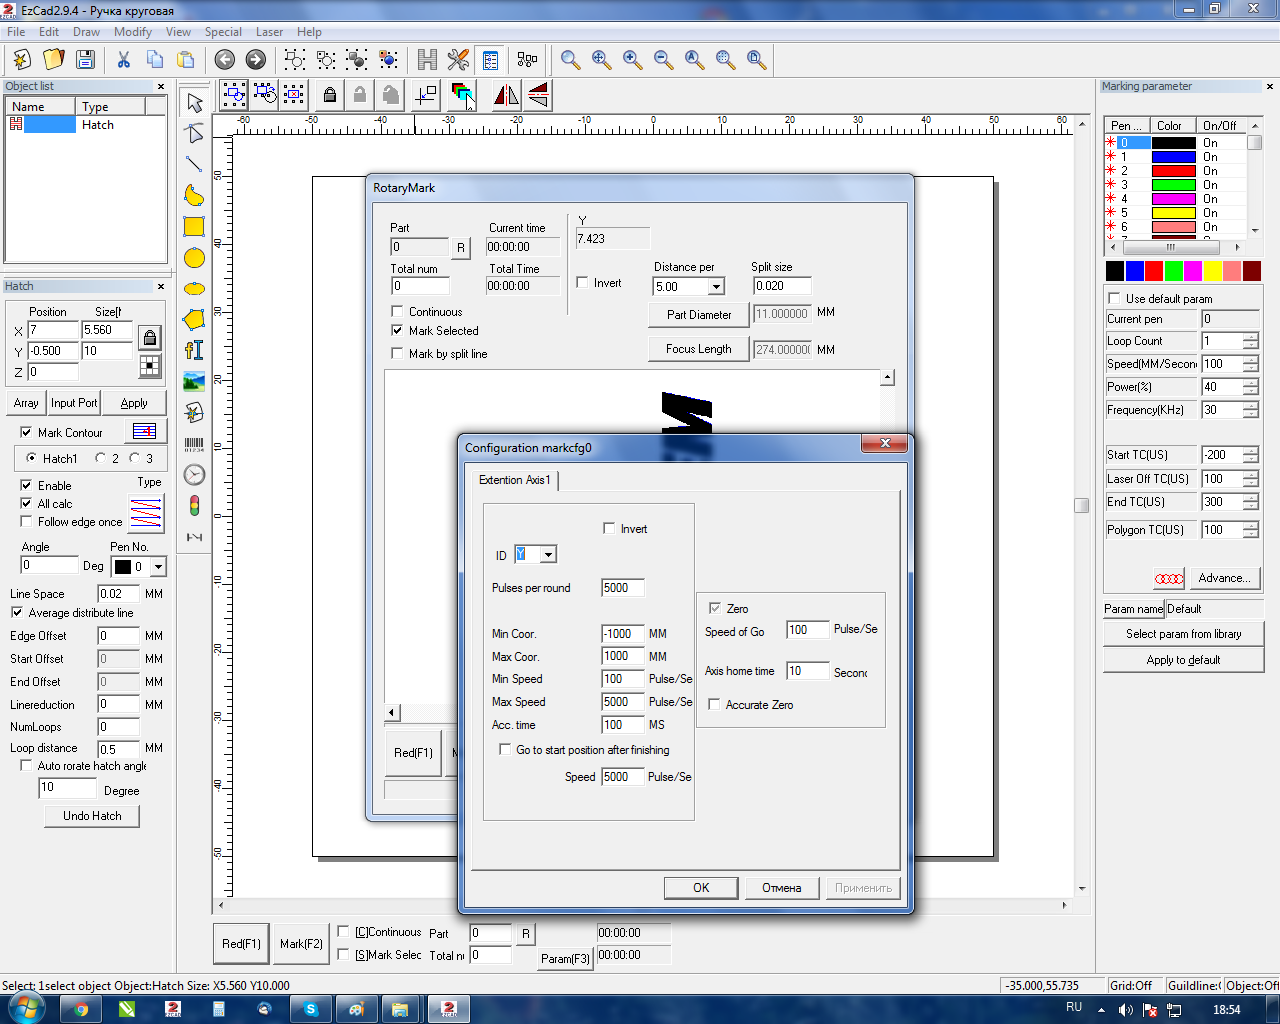Adjust Start TC(US) stepper arrows
This screenshot has width=1280, height=1024.
point(1251,455)
